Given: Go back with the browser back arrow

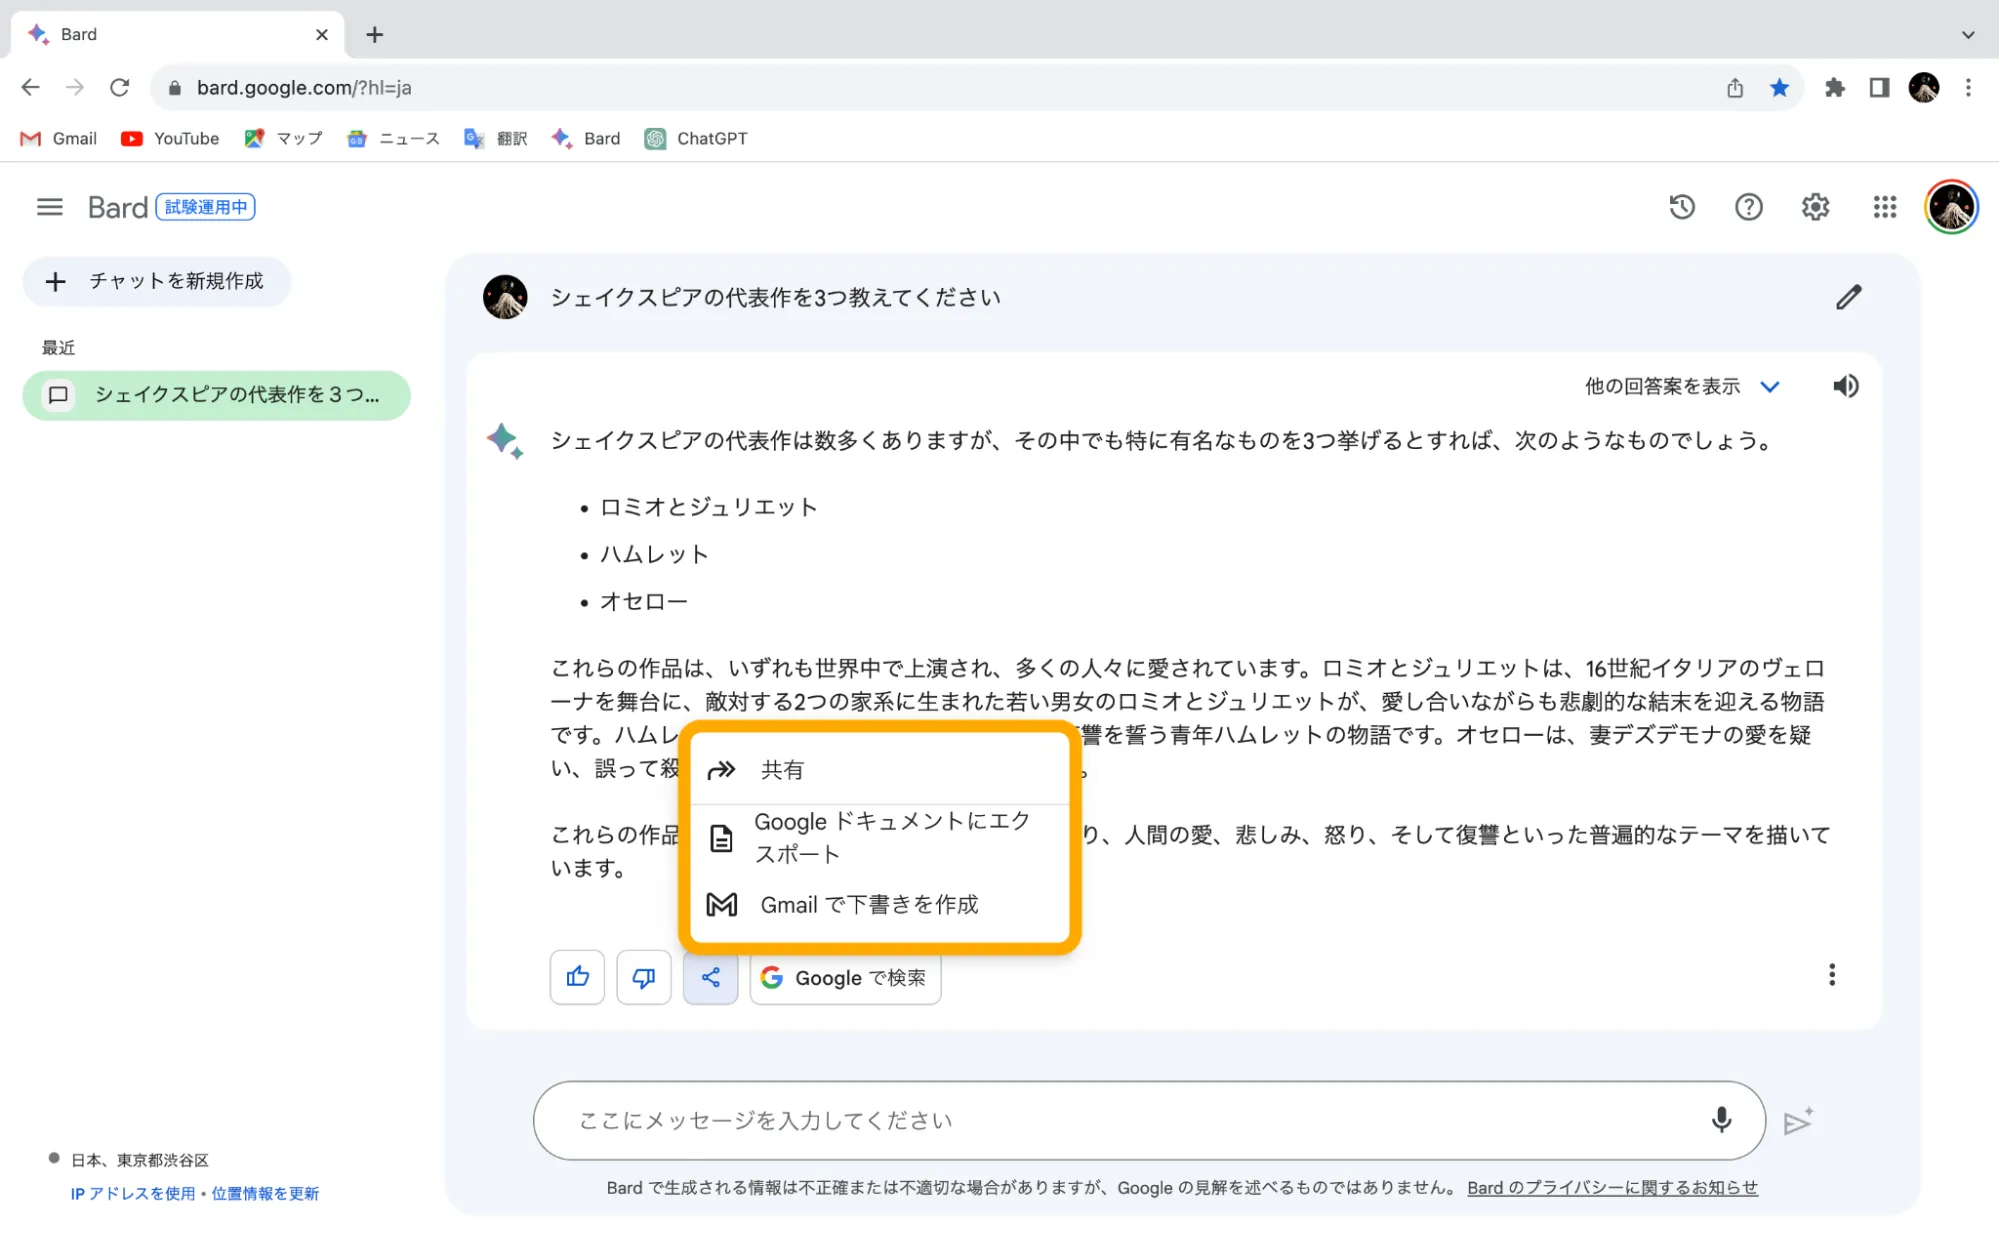Looking at the screenshot, I should (31, 88).
